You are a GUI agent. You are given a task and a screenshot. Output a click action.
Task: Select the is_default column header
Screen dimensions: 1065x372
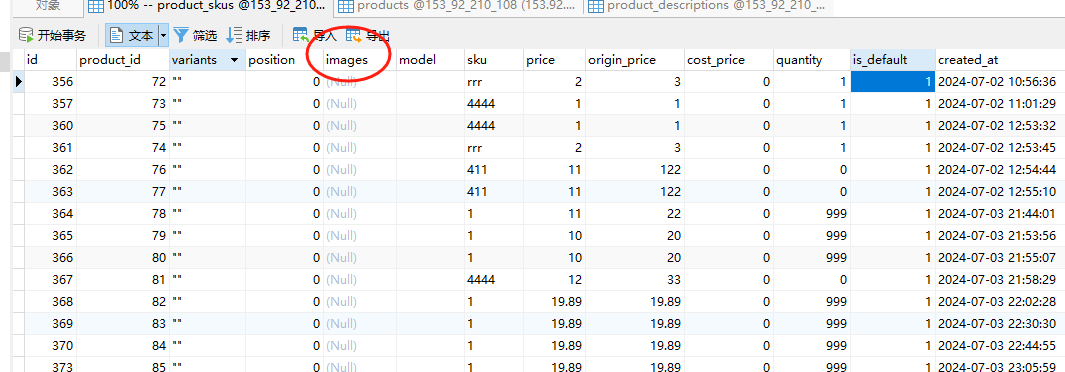[x=893, y=60]
